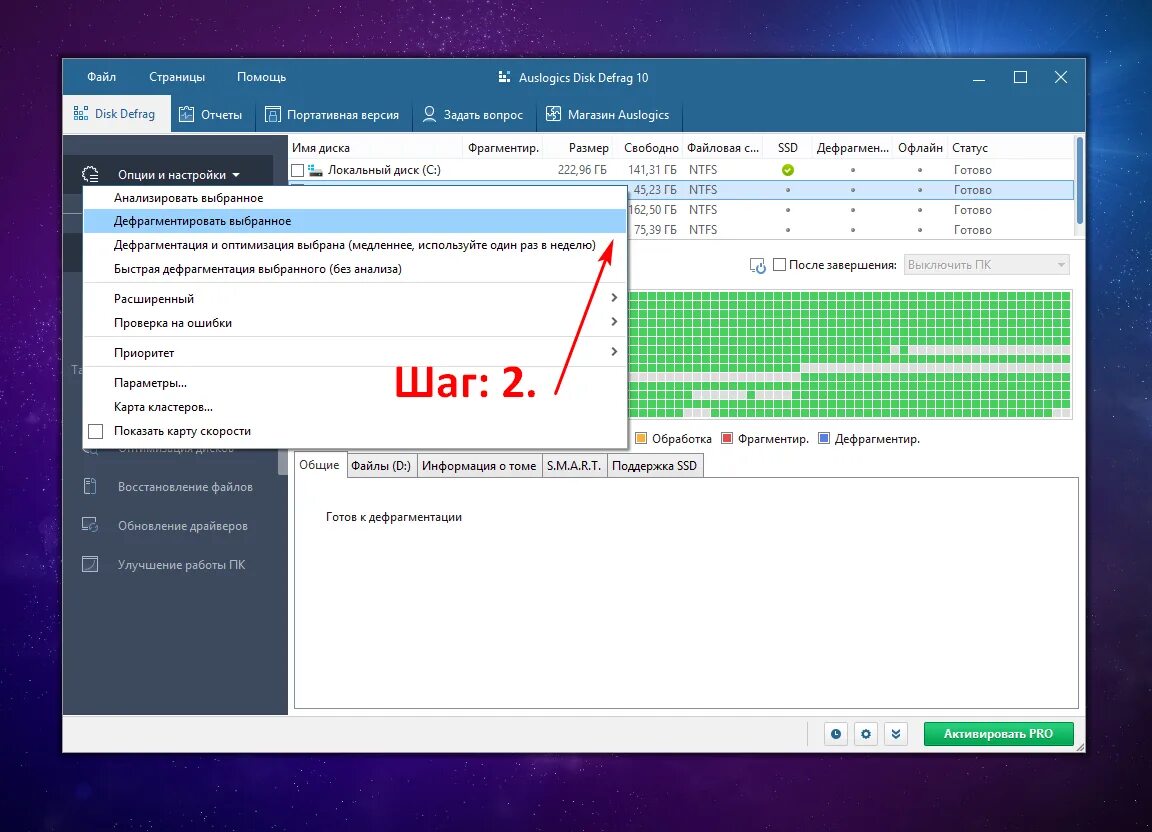
Task: Click the 75,39 ГБ free space cell
Action: click(x=655, y=229)
